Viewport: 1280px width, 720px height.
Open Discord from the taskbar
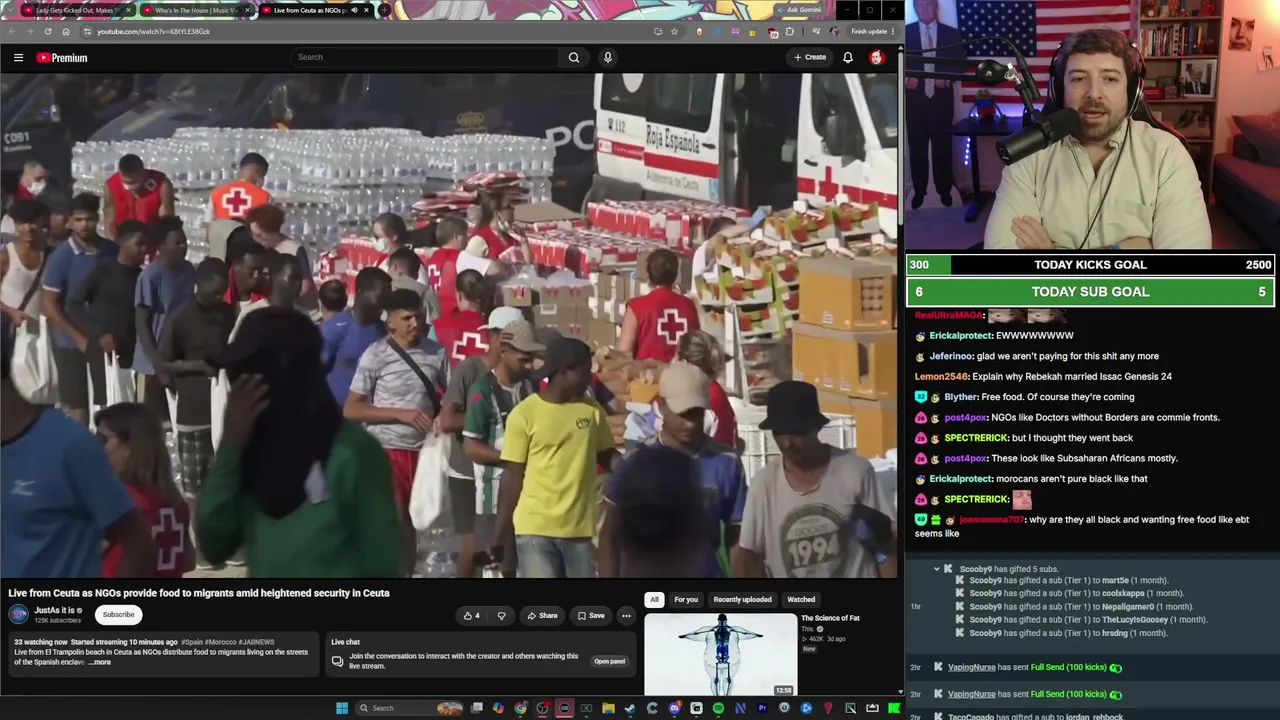pyautogui.click(x=674, y=708)
